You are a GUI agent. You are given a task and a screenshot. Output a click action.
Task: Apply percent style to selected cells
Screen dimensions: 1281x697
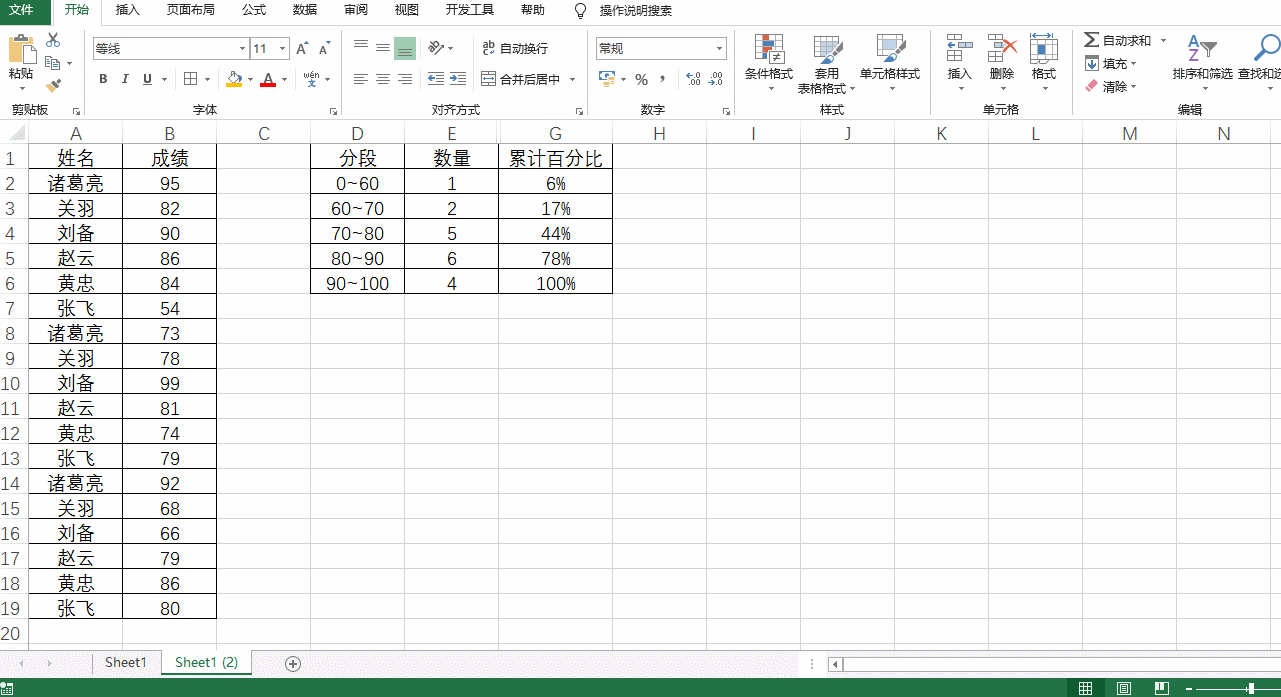coord(641,79)
